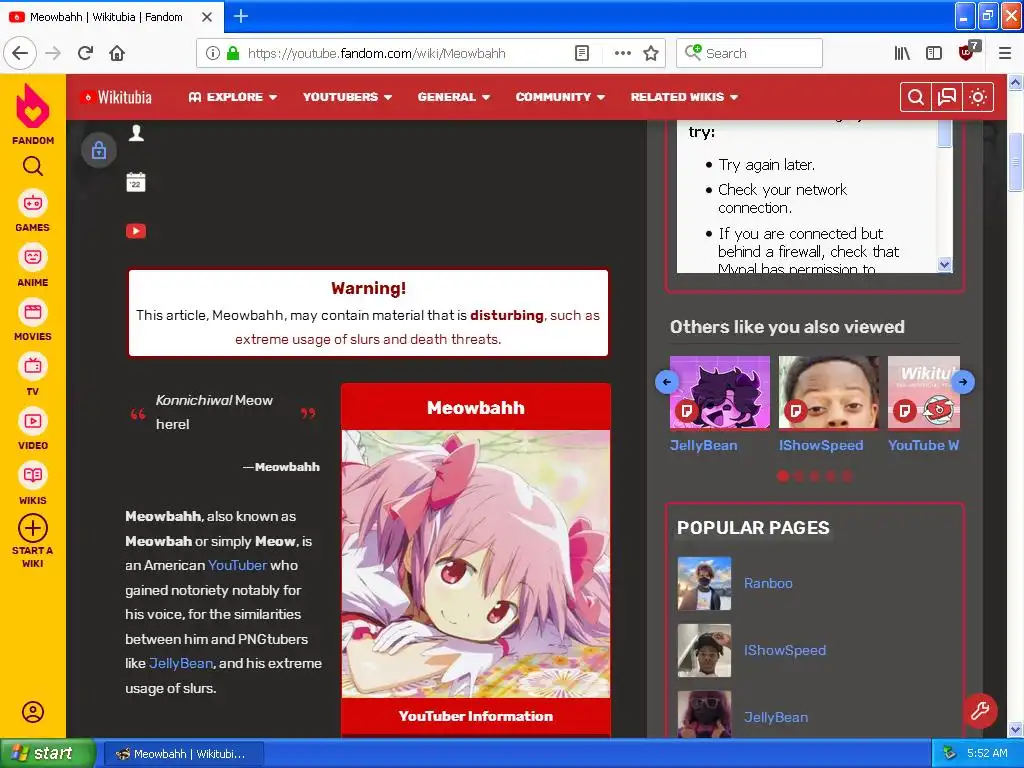Select first carousel pagination dot
The height and width of the screenshot is (768, 1024).
[783, 476]
